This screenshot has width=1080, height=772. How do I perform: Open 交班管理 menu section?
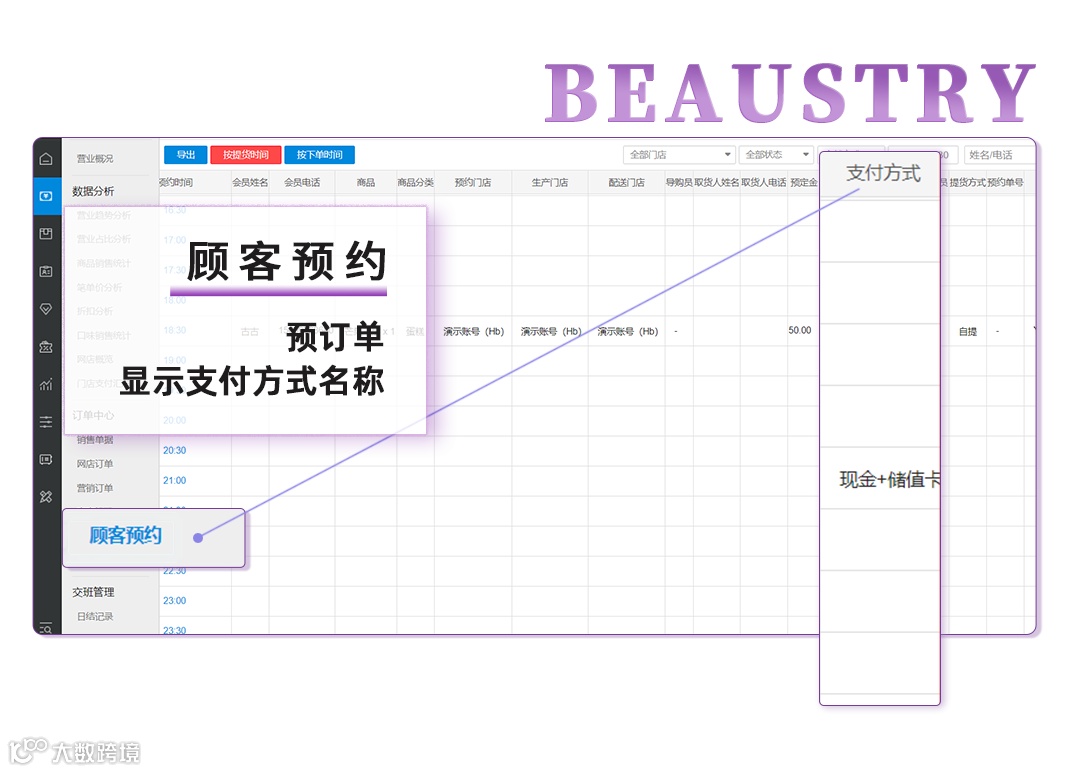click(x=93, y=592)
